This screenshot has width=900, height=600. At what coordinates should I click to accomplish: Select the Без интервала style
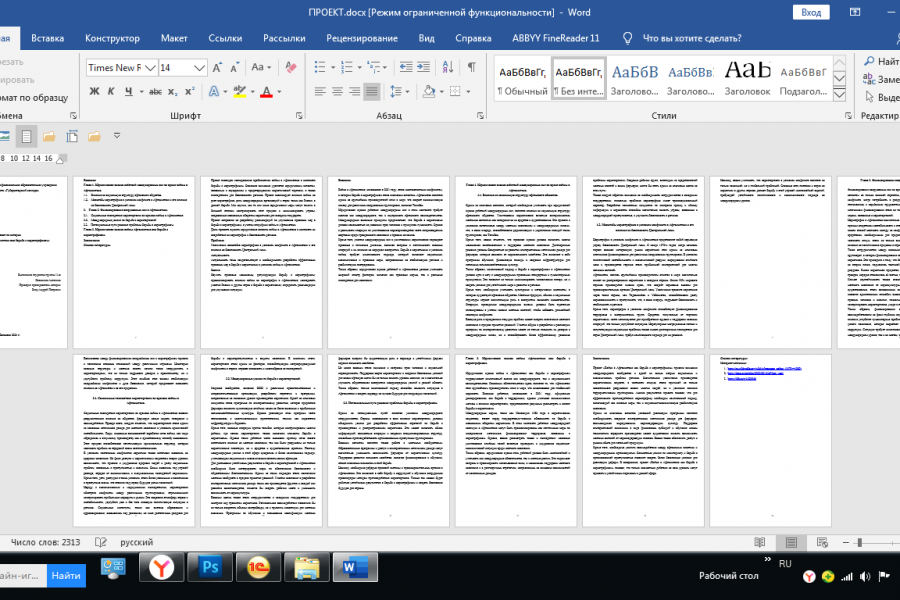coord(579,79)
